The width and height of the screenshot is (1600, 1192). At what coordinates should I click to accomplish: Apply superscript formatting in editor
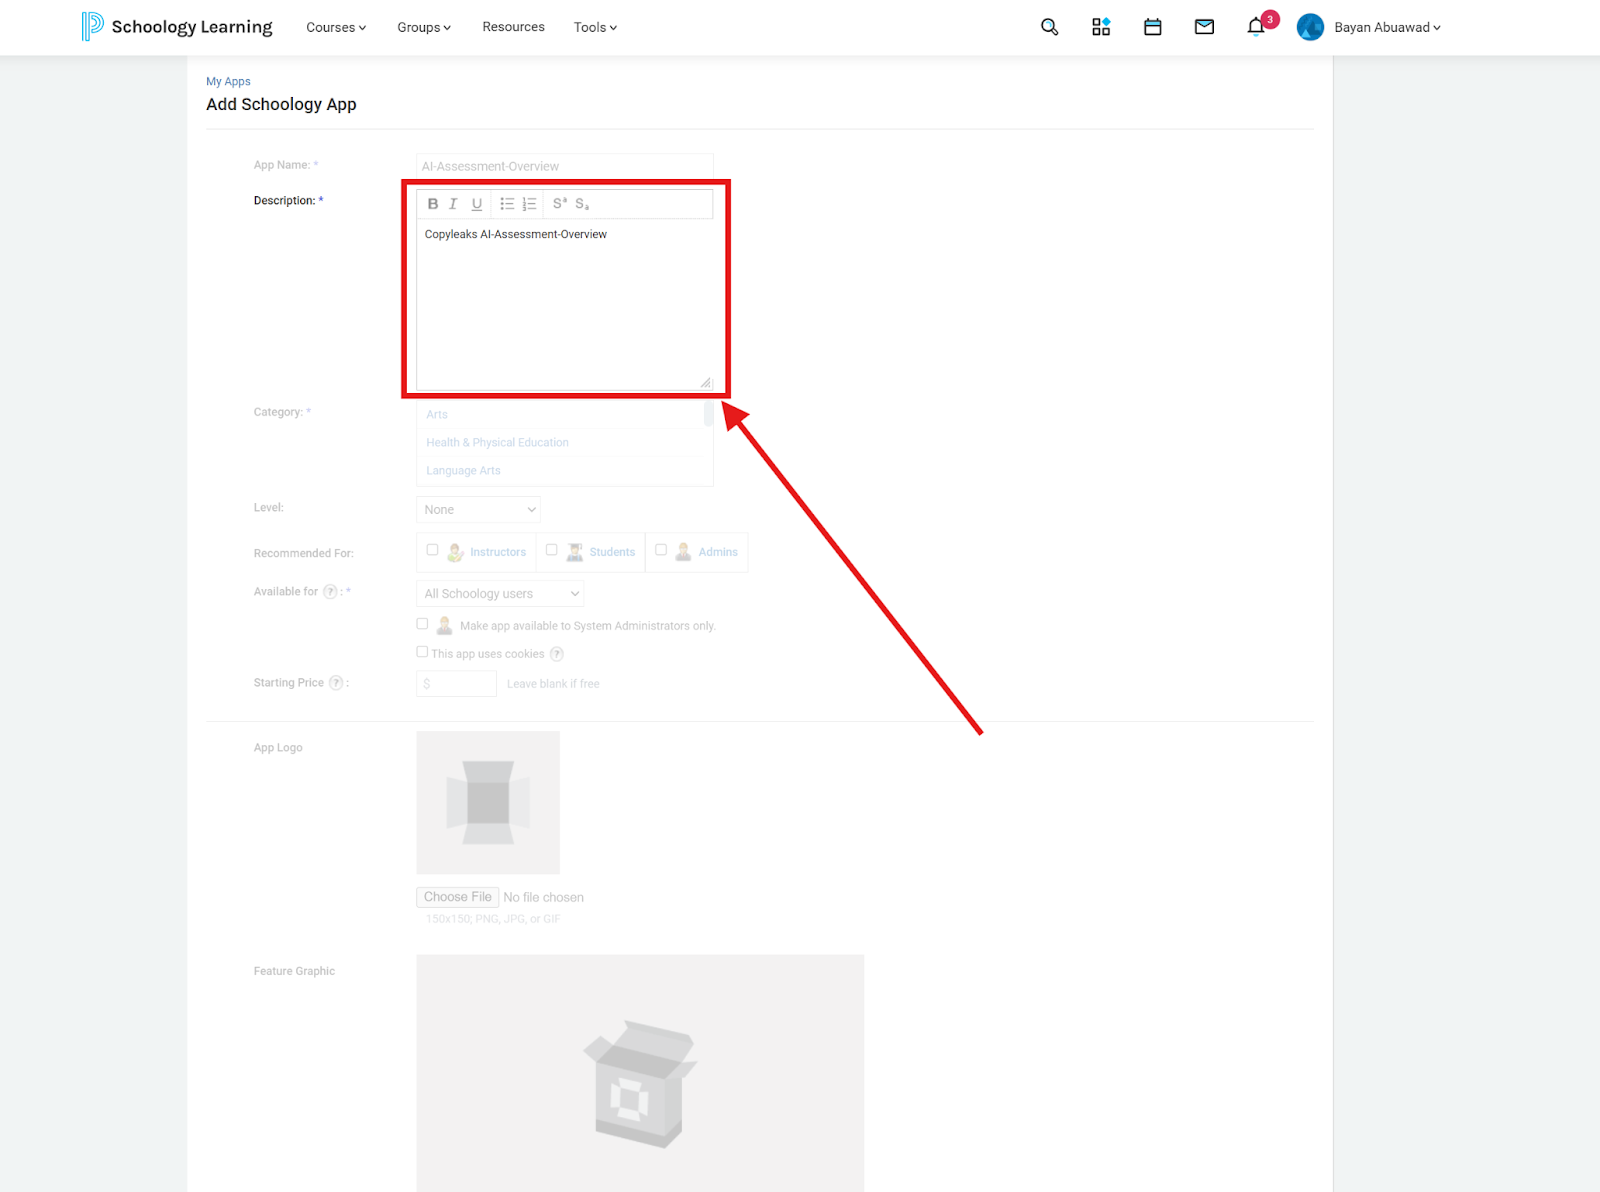pos(560,203)
